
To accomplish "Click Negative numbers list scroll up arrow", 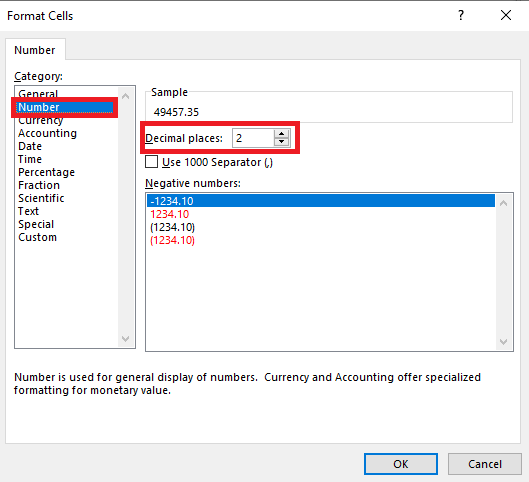I will pos(503,203).
